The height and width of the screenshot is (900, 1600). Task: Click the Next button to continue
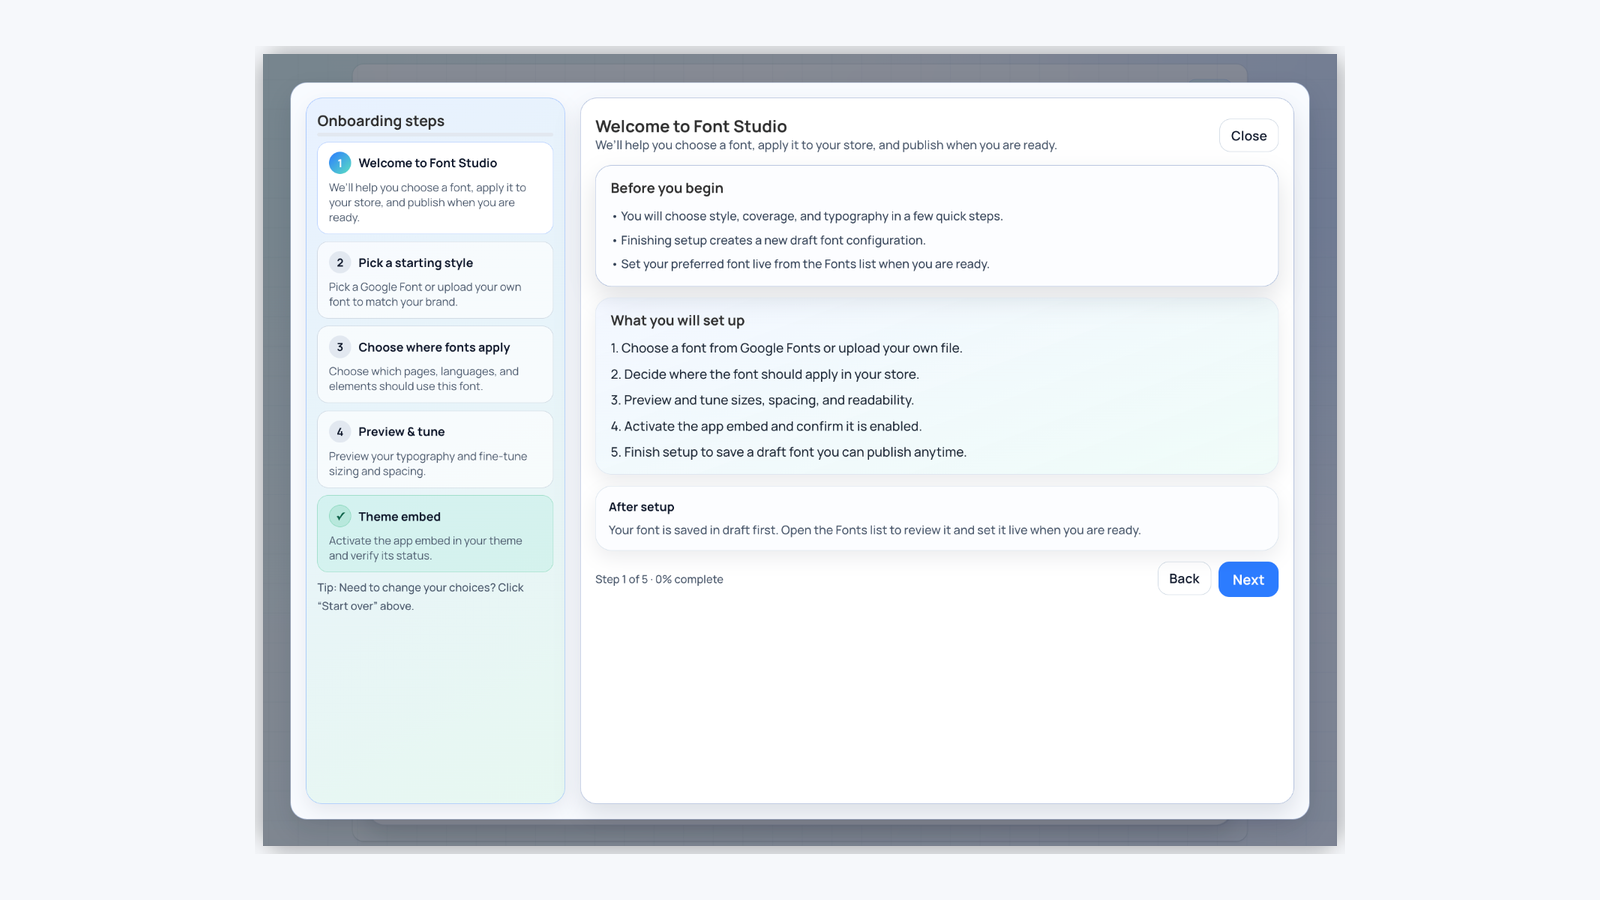point(1248,579)
